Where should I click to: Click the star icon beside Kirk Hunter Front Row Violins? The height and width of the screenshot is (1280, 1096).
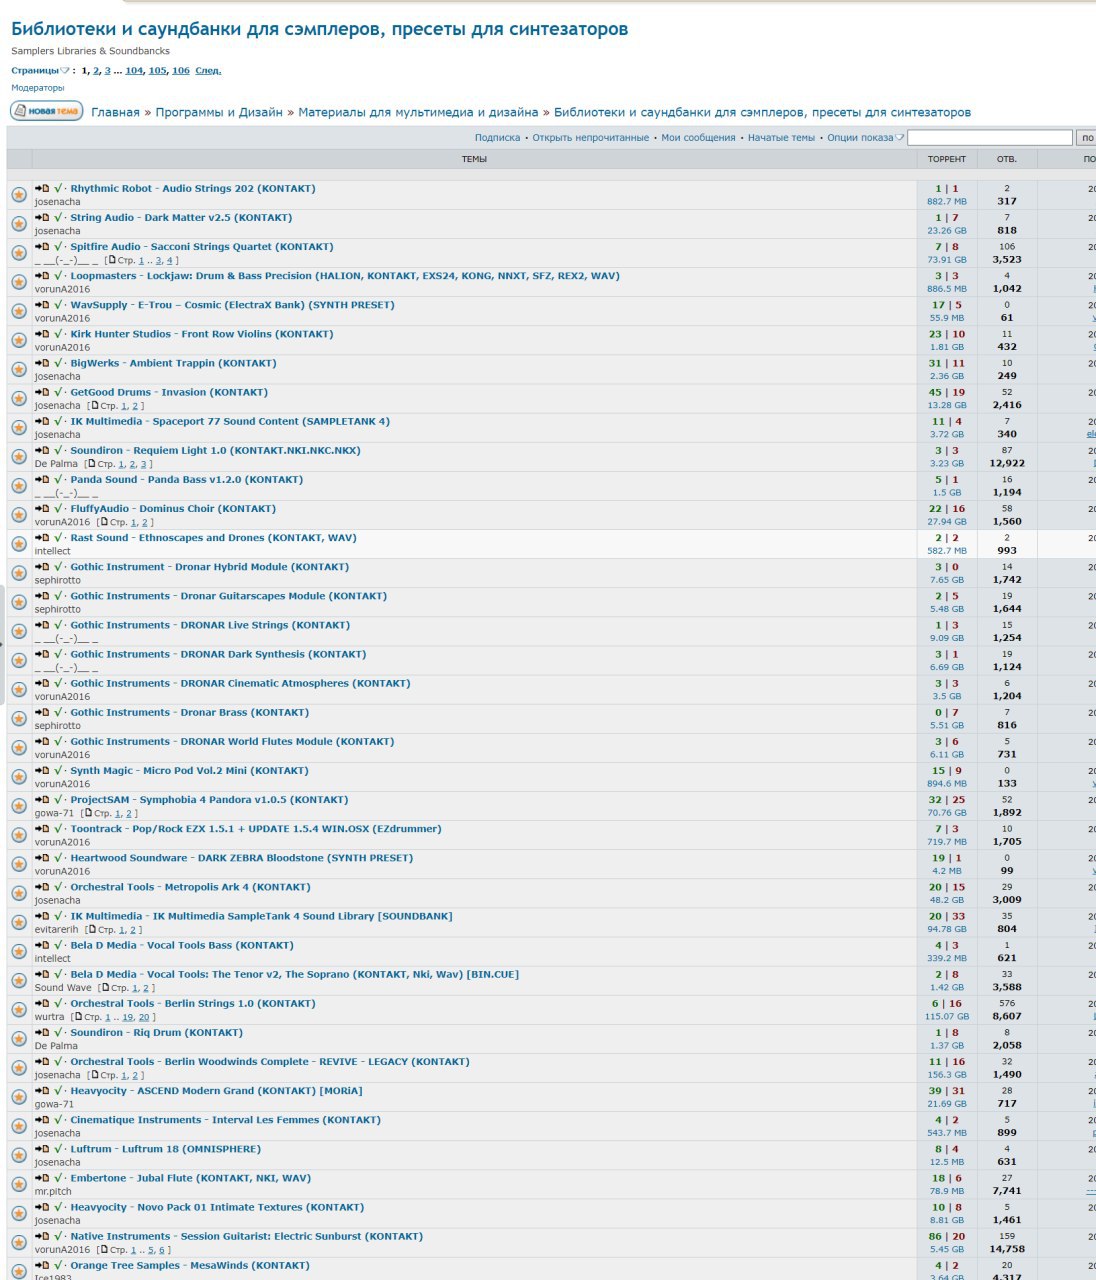[19, 341]
